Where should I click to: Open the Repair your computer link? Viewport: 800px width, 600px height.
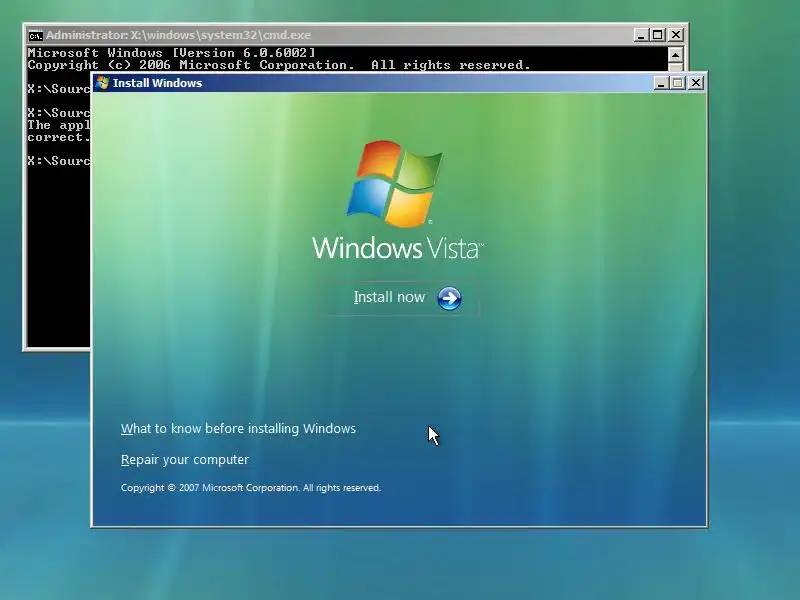[x=185, y=460]
